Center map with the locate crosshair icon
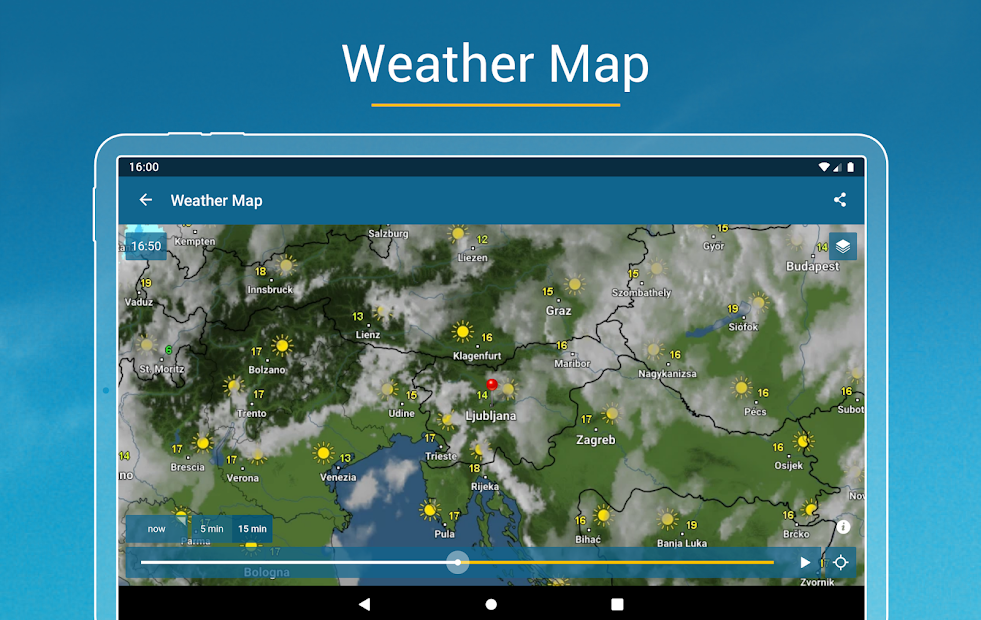This screenshot has width=981, height=620. point(840,563)
